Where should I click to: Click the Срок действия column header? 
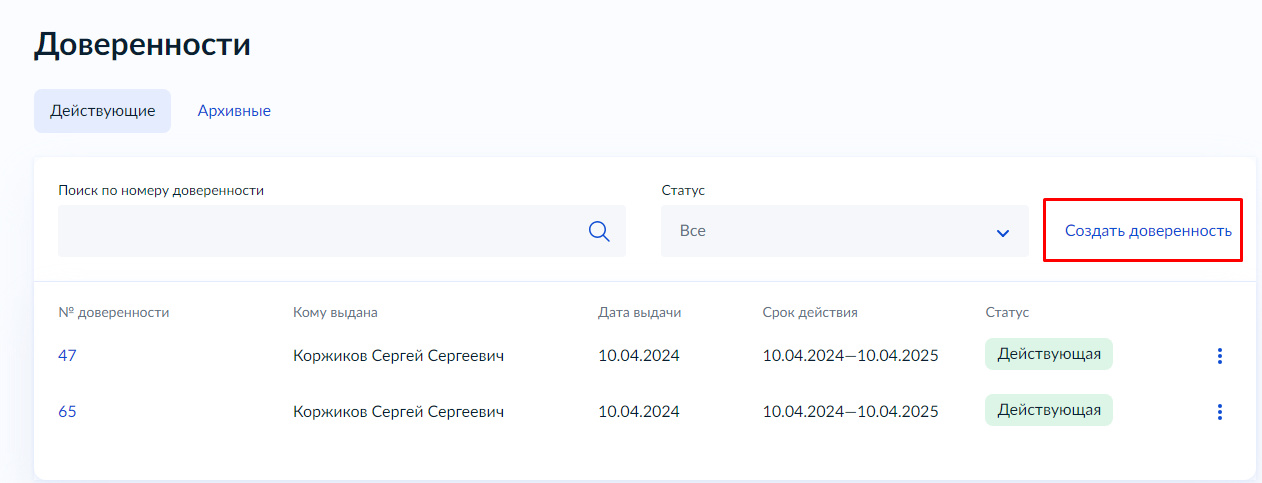[810, 312]
